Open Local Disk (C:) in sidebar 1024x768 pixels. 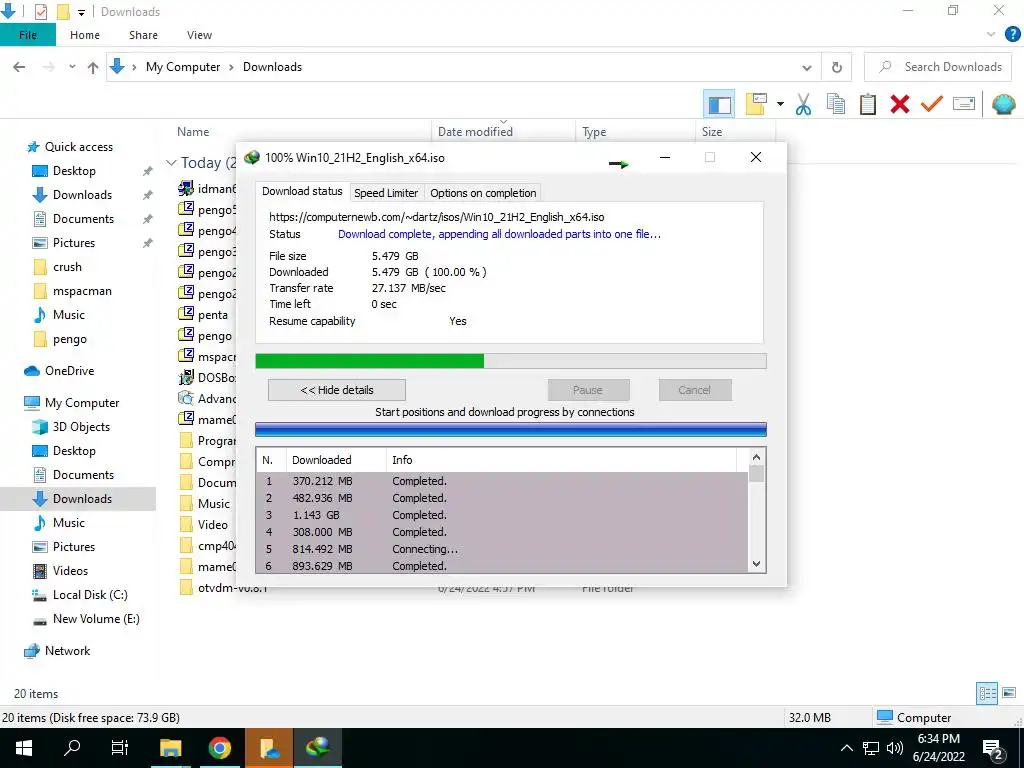tap(90, 595)
